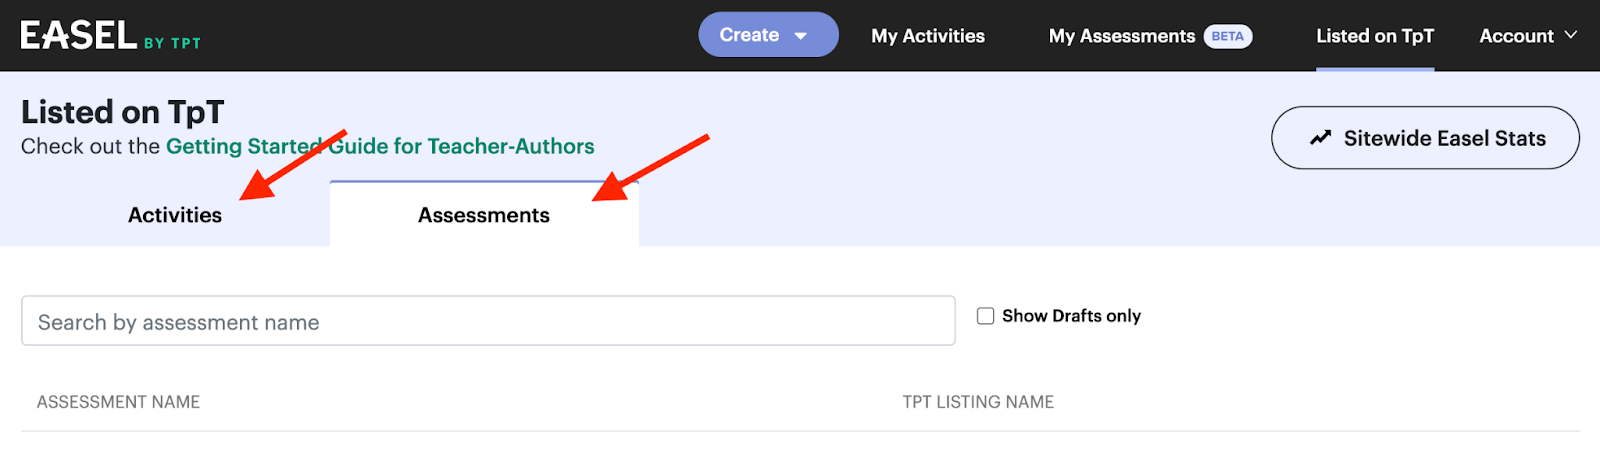Click the Listed on TpT page heading
The image size is (1600, 452).
[123, 112]
